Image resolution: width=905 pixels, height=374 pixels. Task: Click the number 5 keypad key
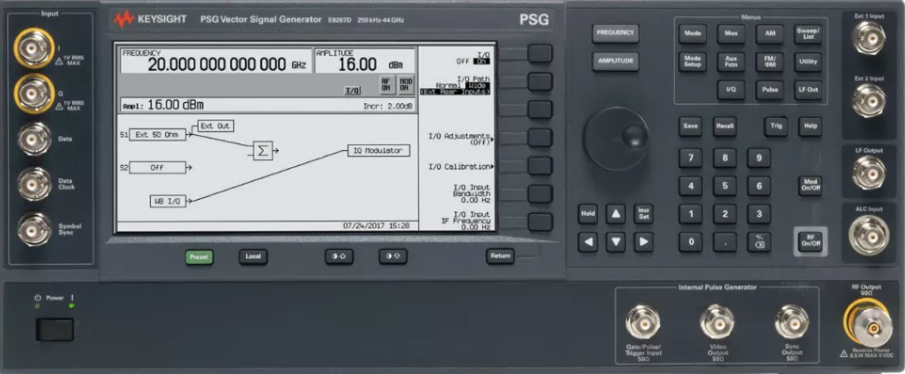(724, 186)
